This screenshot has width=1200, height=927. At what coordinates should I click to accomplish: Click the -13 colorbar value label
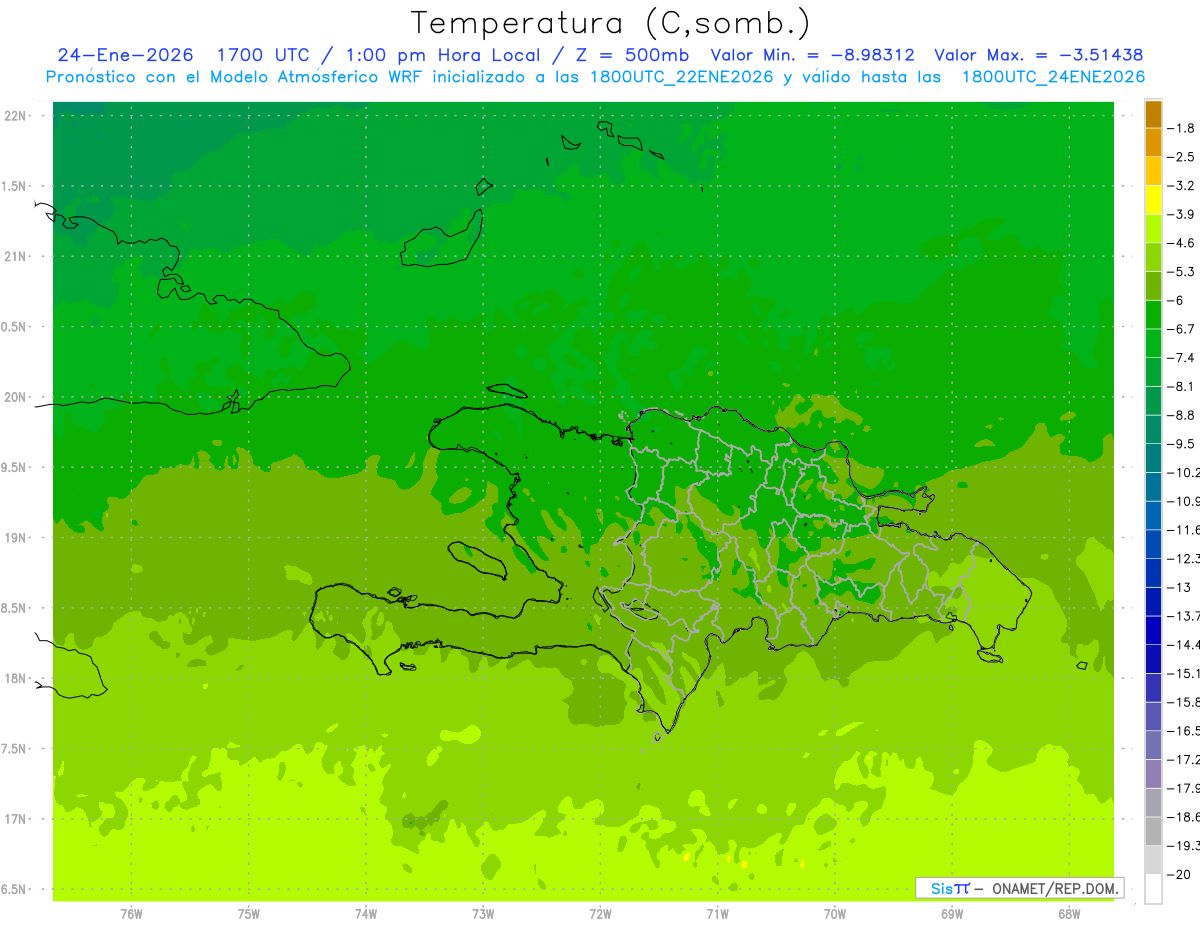1180,587
